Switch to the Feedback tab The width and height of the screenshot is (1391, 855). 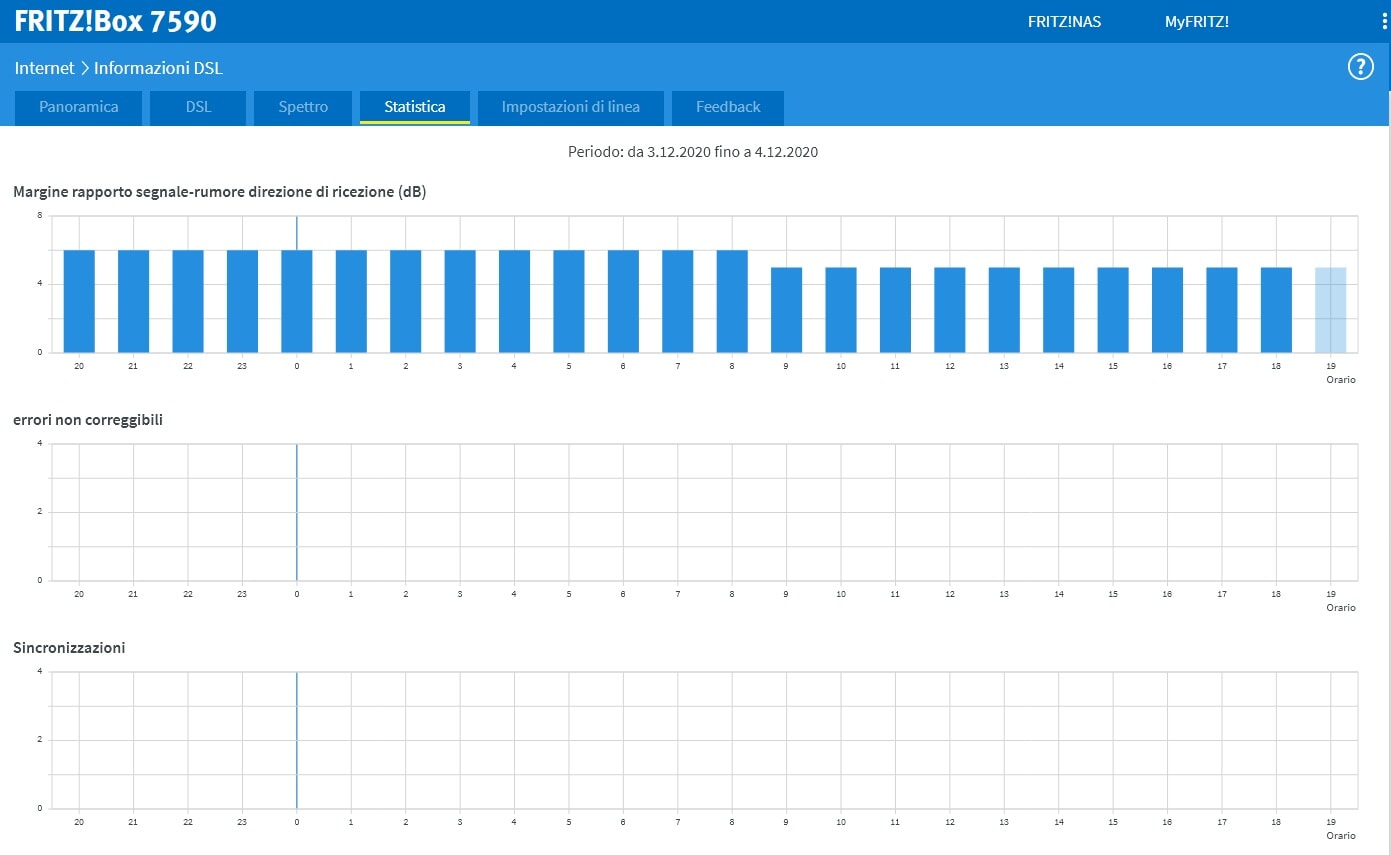[728, 107]
